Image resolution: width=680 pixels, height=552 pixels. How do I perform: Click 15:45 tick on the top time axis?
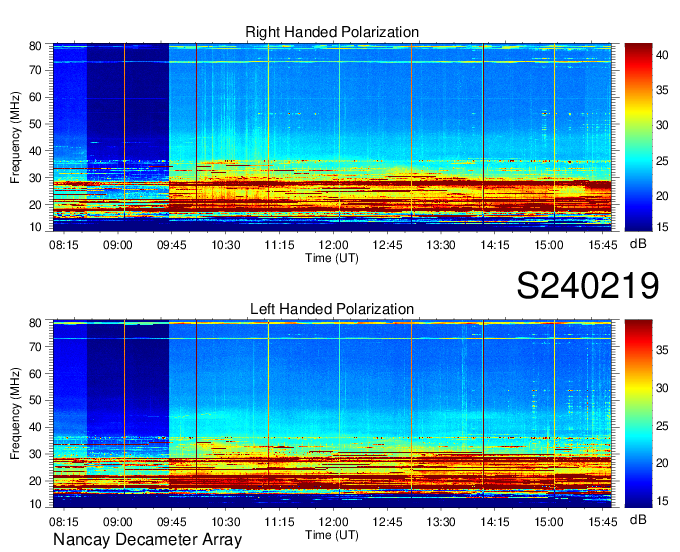click(x=603, y=245)
